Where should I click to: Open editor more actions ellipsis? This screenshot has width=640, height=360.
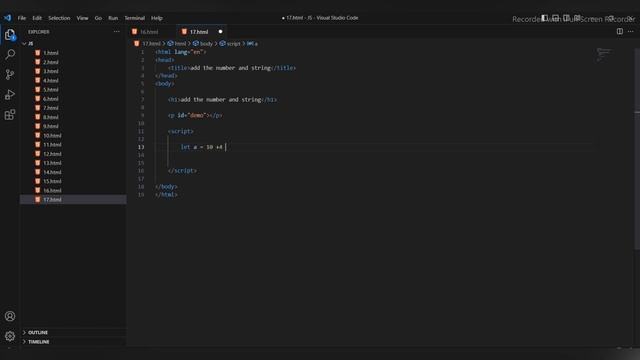click(x=631, y=31)
